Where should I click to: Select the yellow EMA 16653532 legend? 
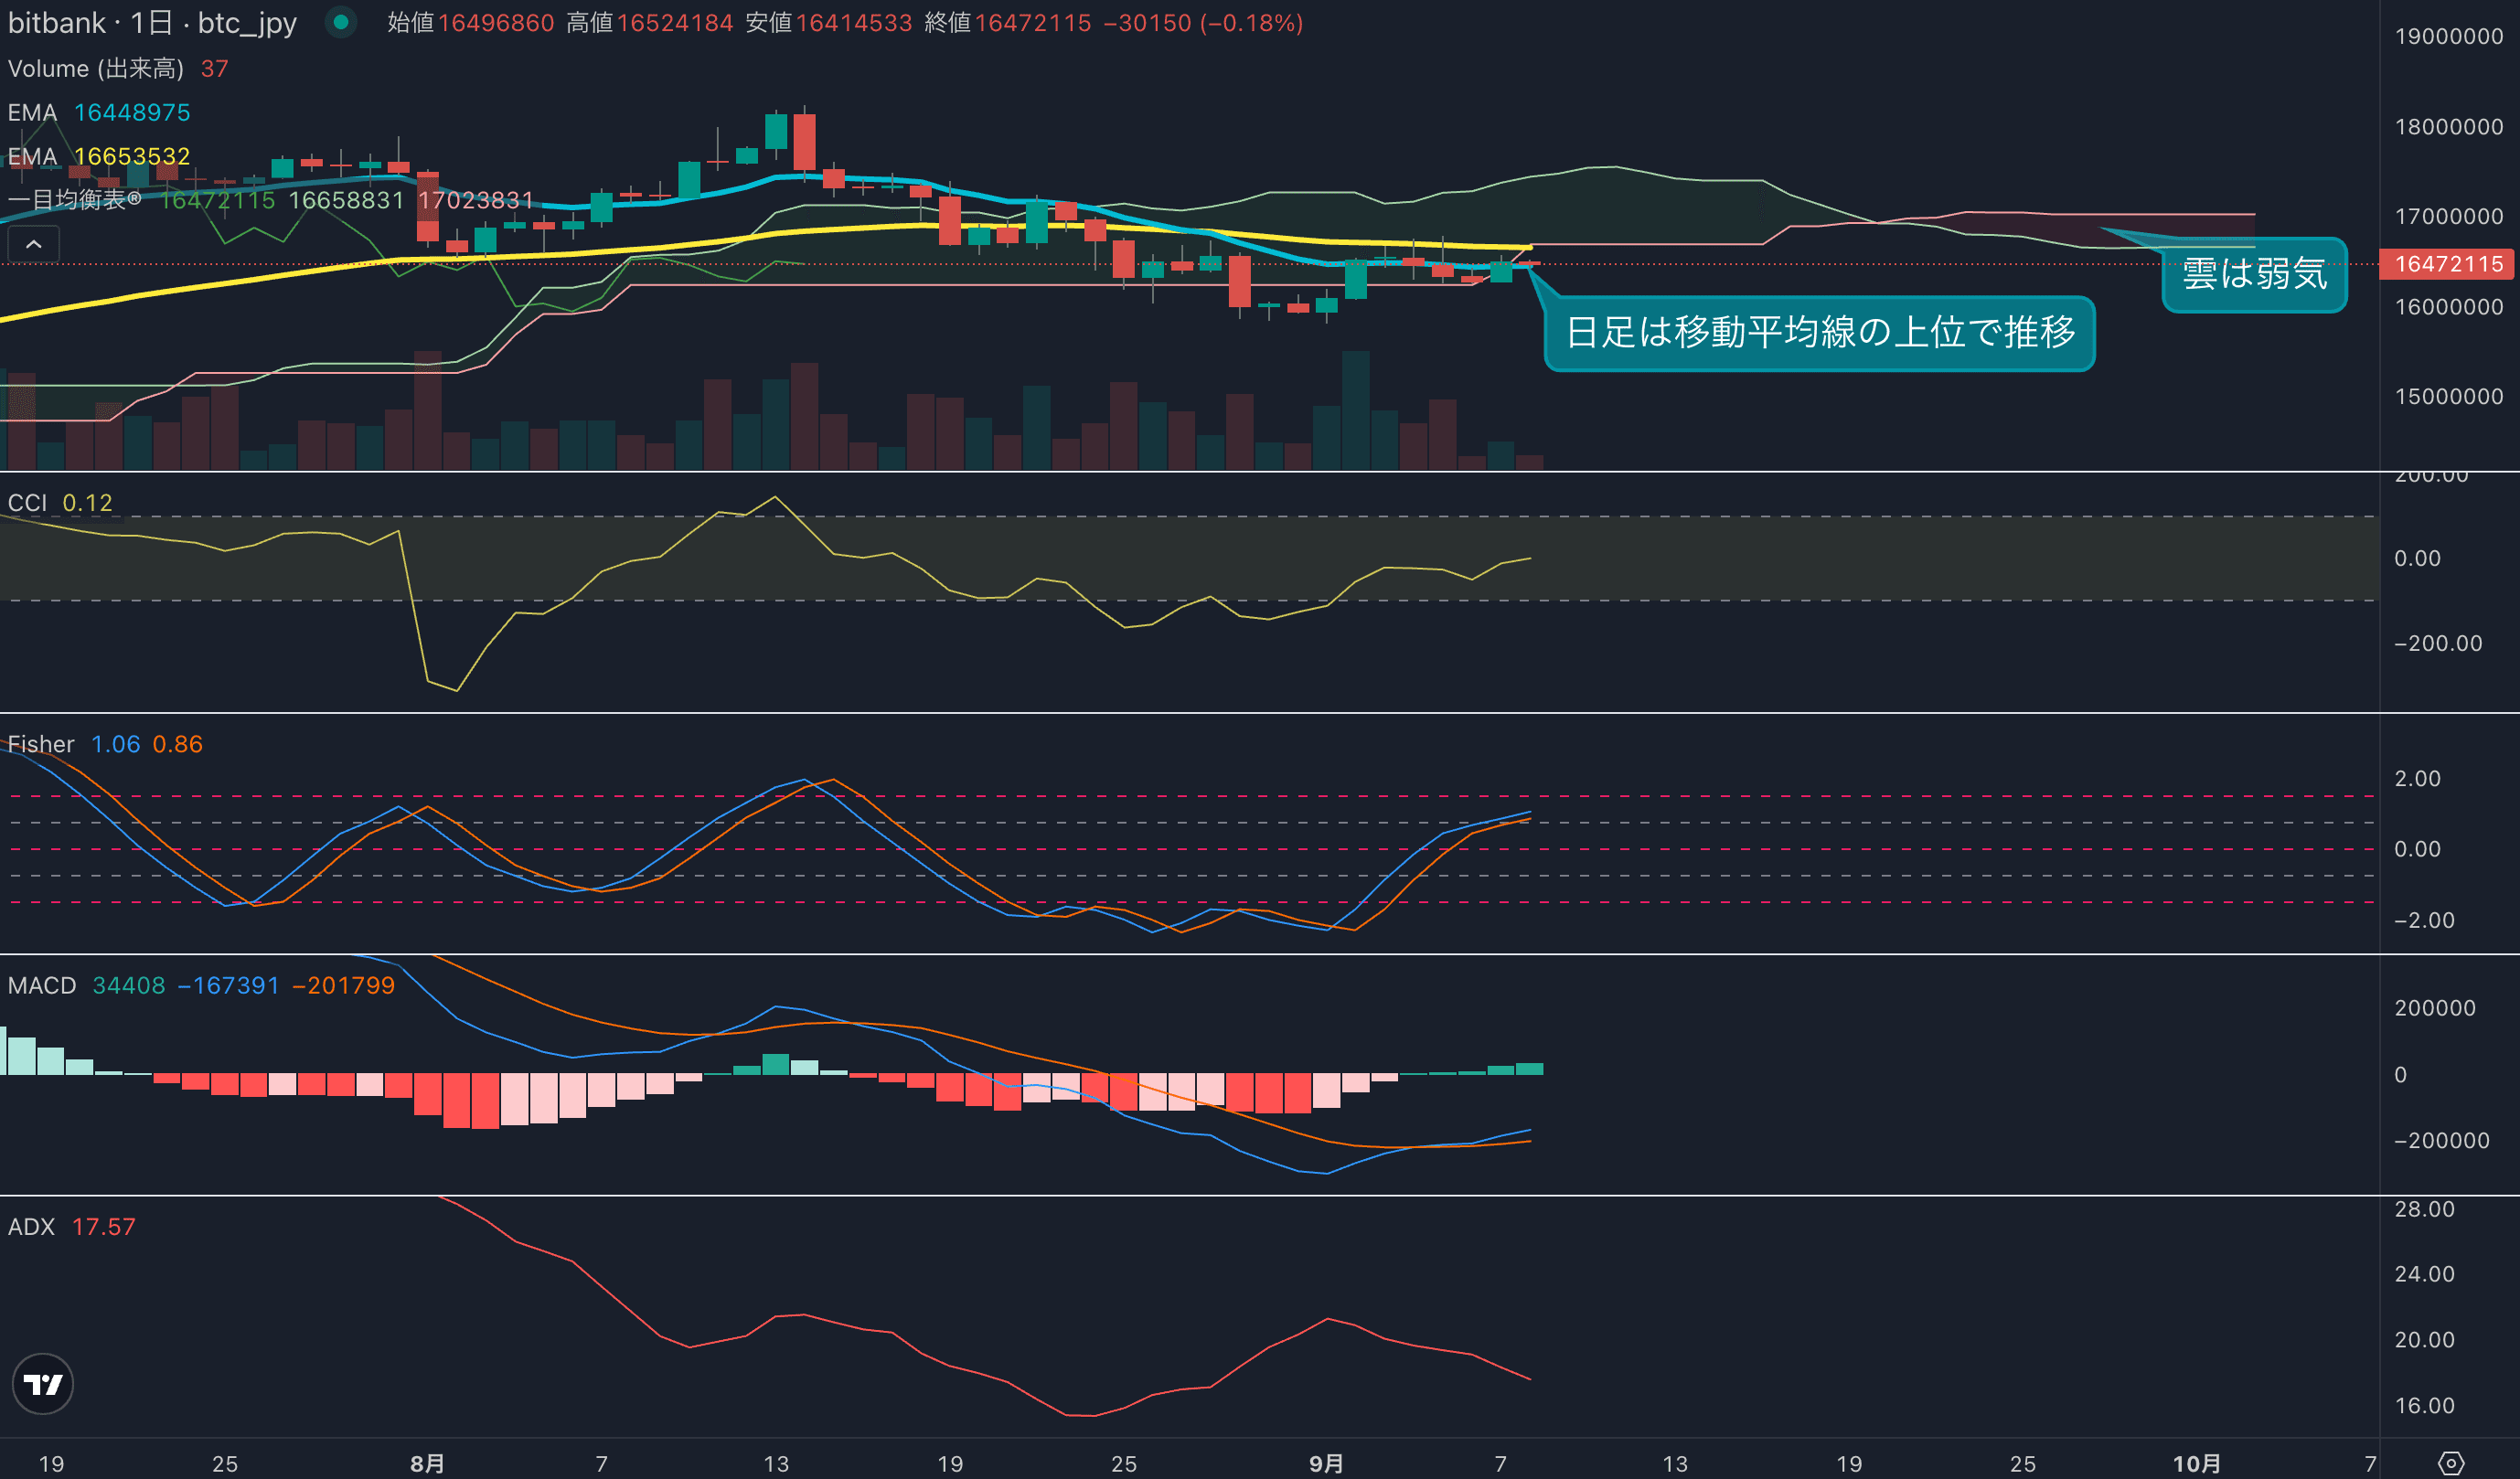click(x=99, y=156)
